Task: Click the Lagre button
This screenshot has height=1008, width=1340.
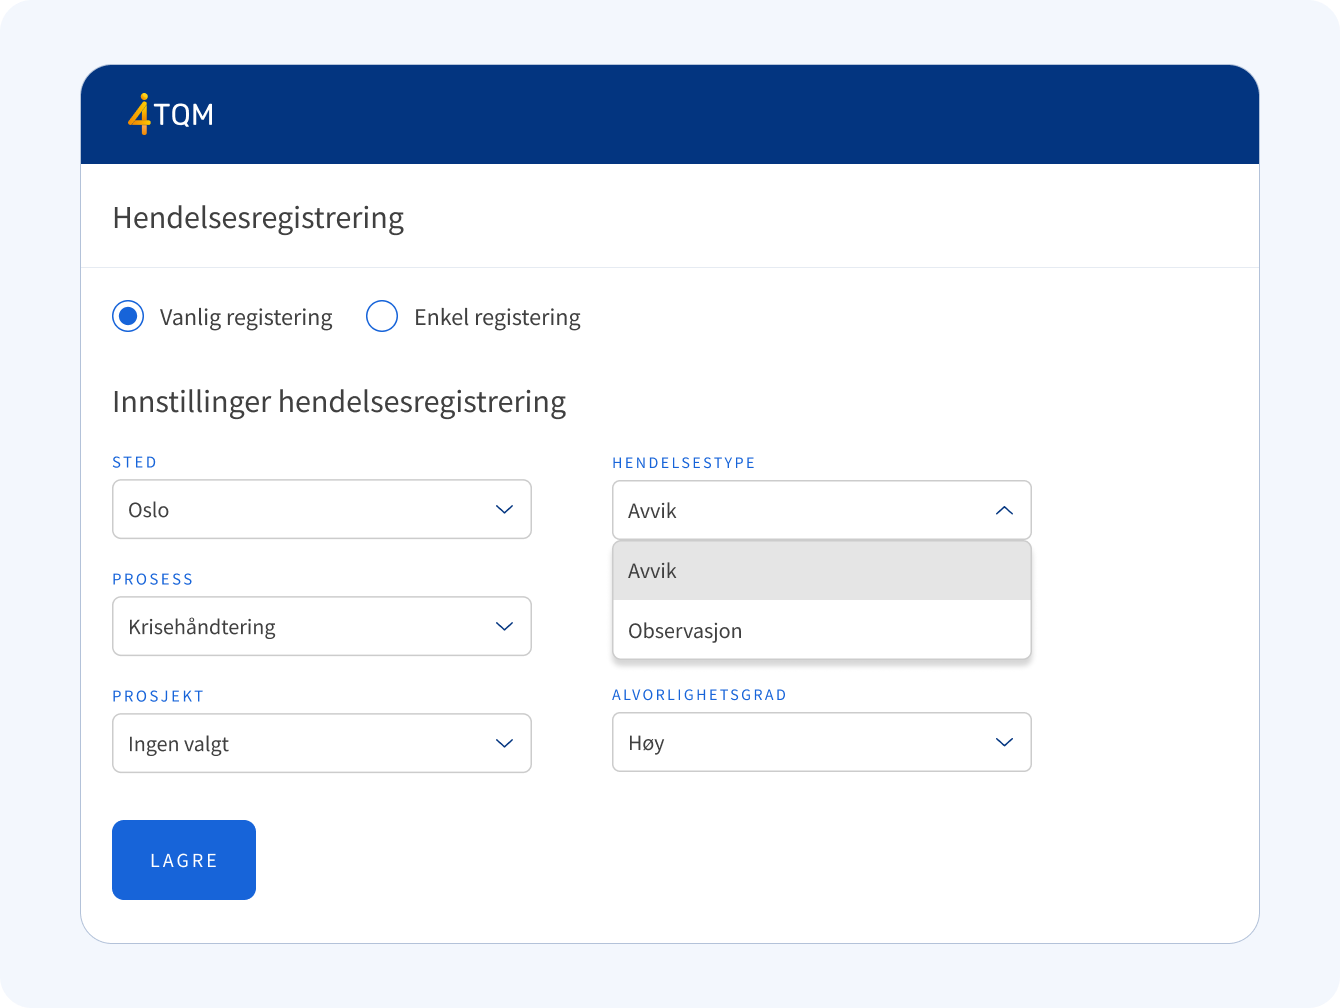Action: tap(184, 860)
